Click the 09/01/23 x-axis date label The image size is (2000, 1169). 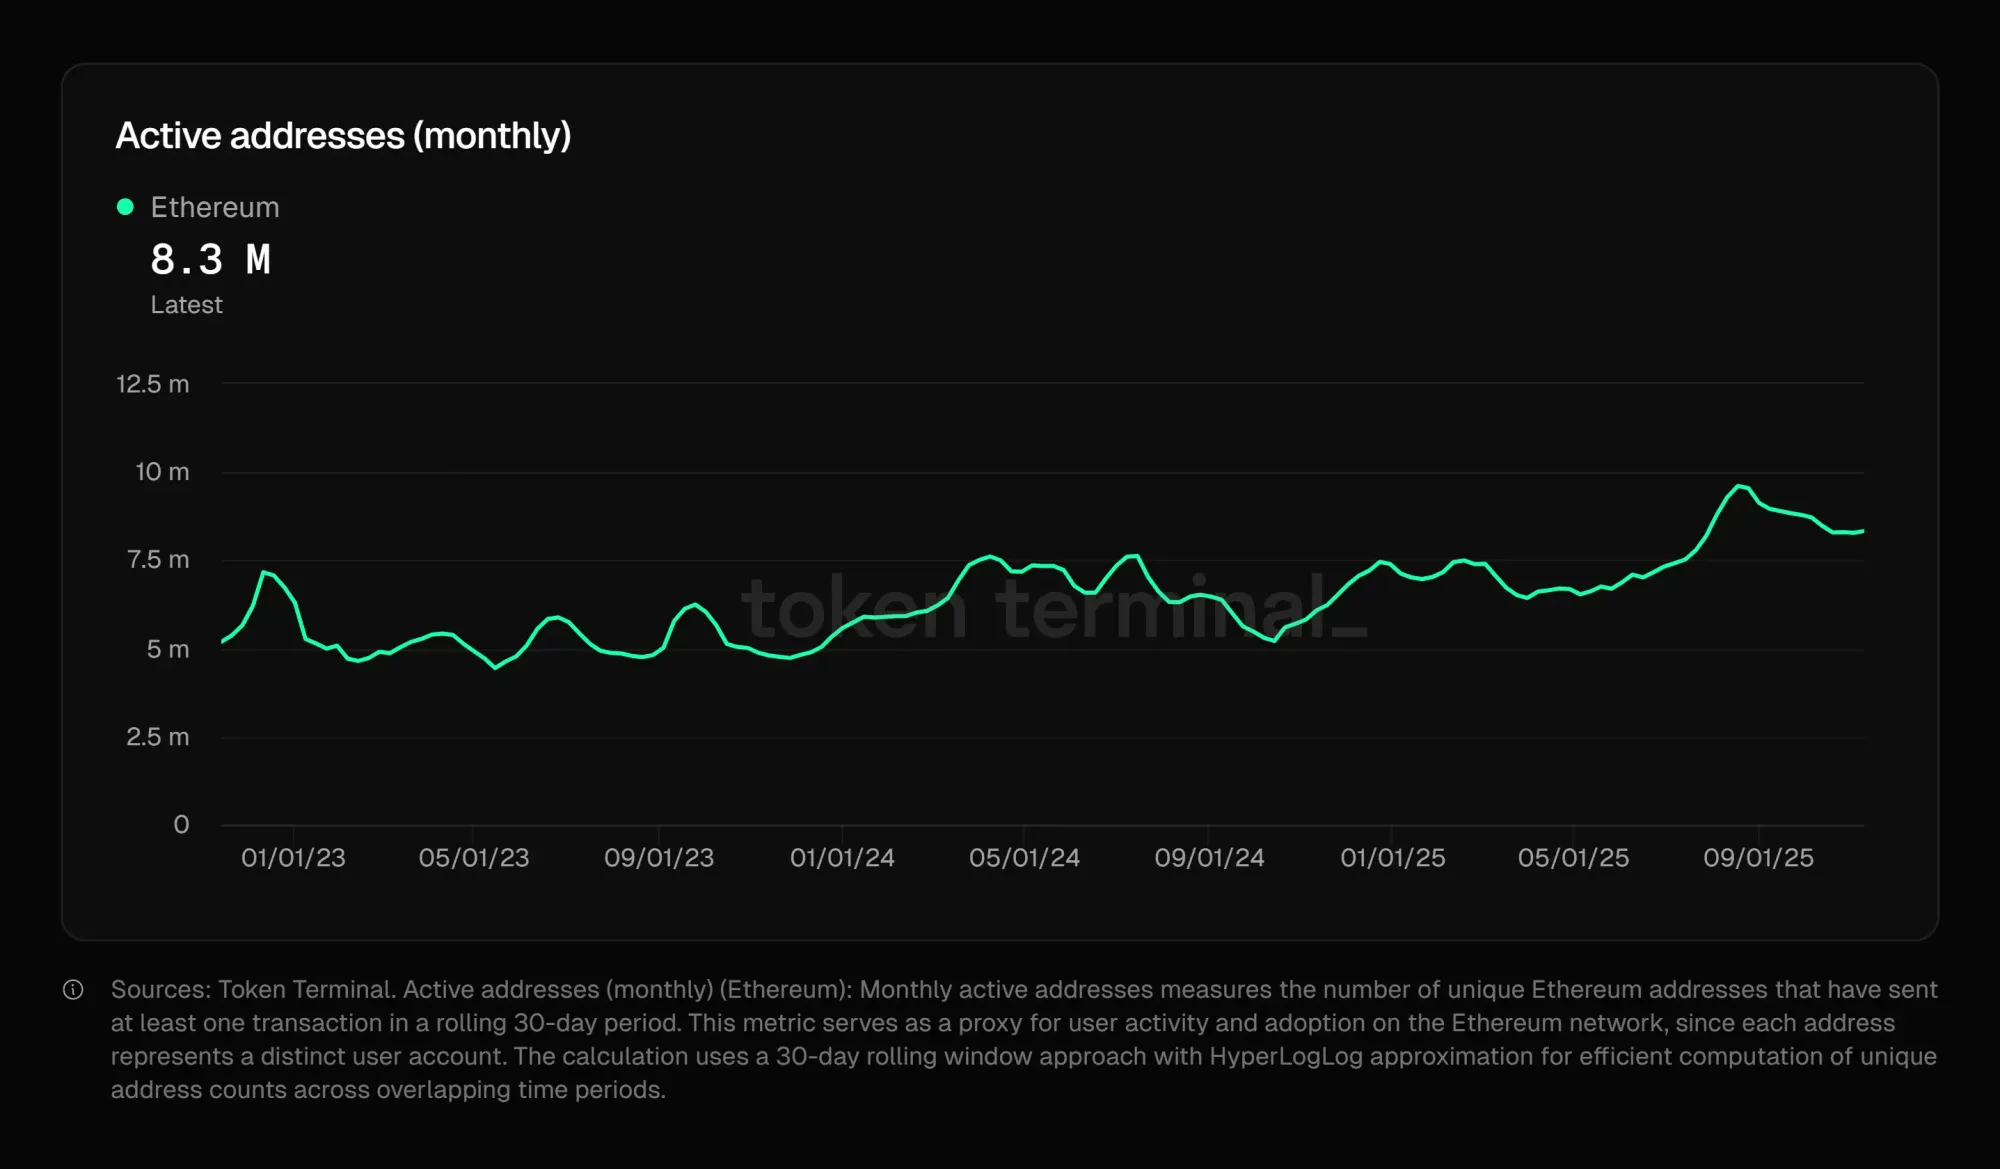tap(659, 858)
